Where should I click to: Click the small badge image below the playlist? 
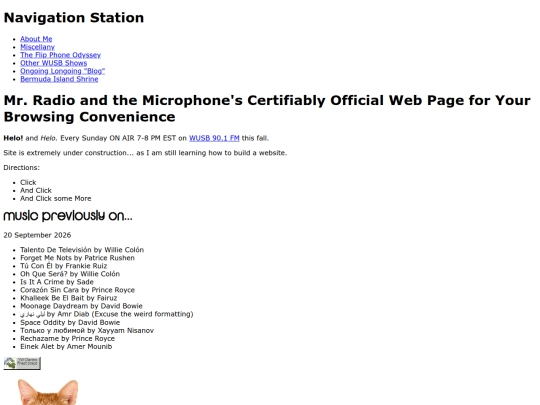click(x=22, y=363)
